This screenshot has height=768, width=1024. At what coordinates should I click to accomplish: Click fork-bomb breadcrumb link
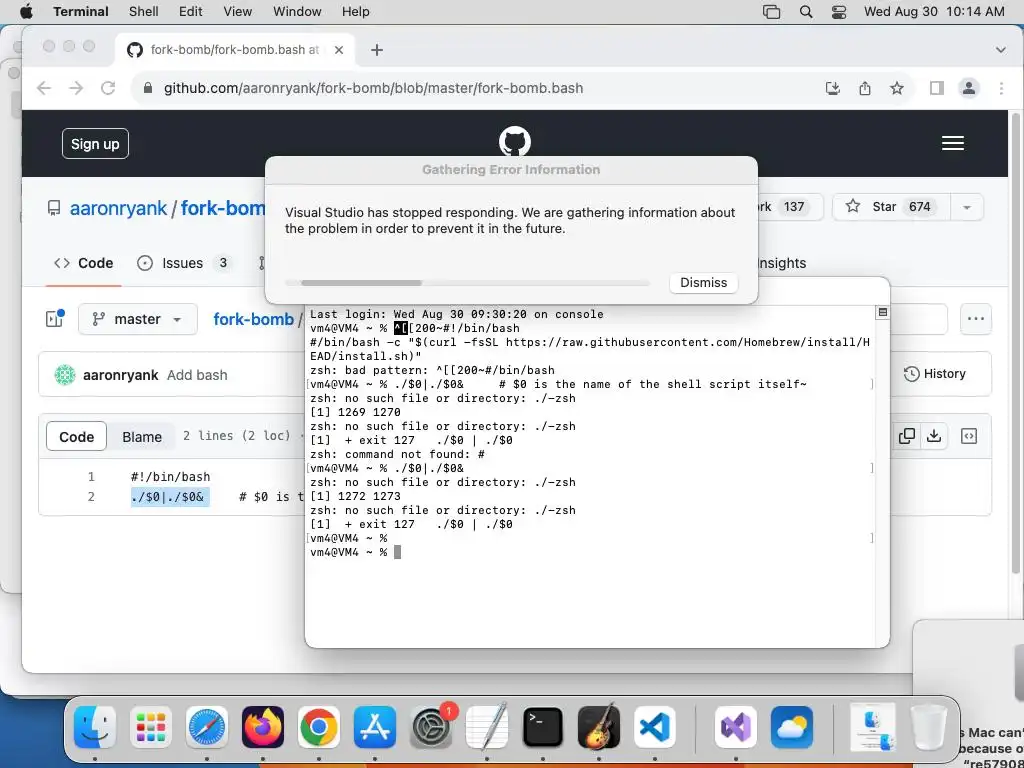coord(253,319)
